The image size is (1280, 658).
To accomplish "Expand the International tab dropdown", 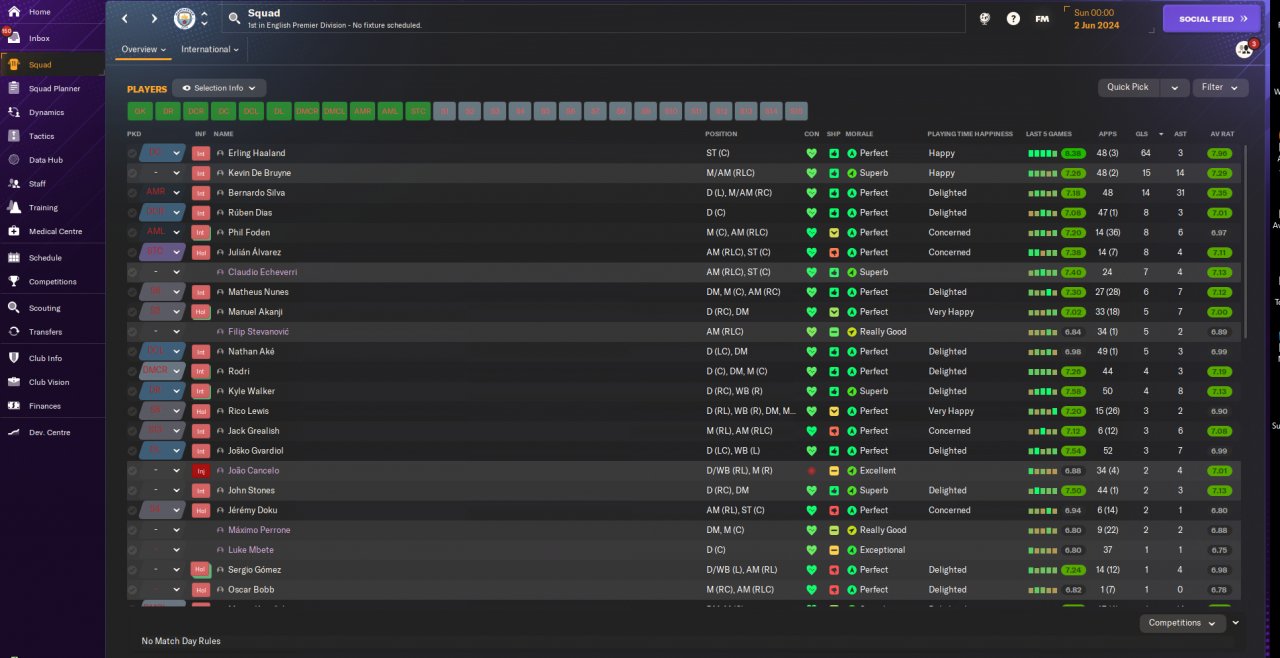I will (x=210, y=49).
